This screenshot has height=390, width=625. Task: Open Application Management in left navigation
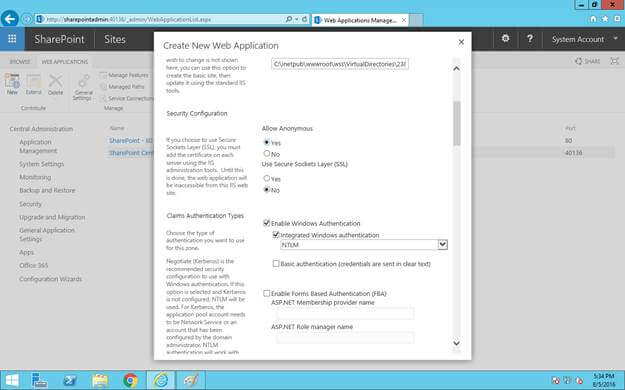38,146
